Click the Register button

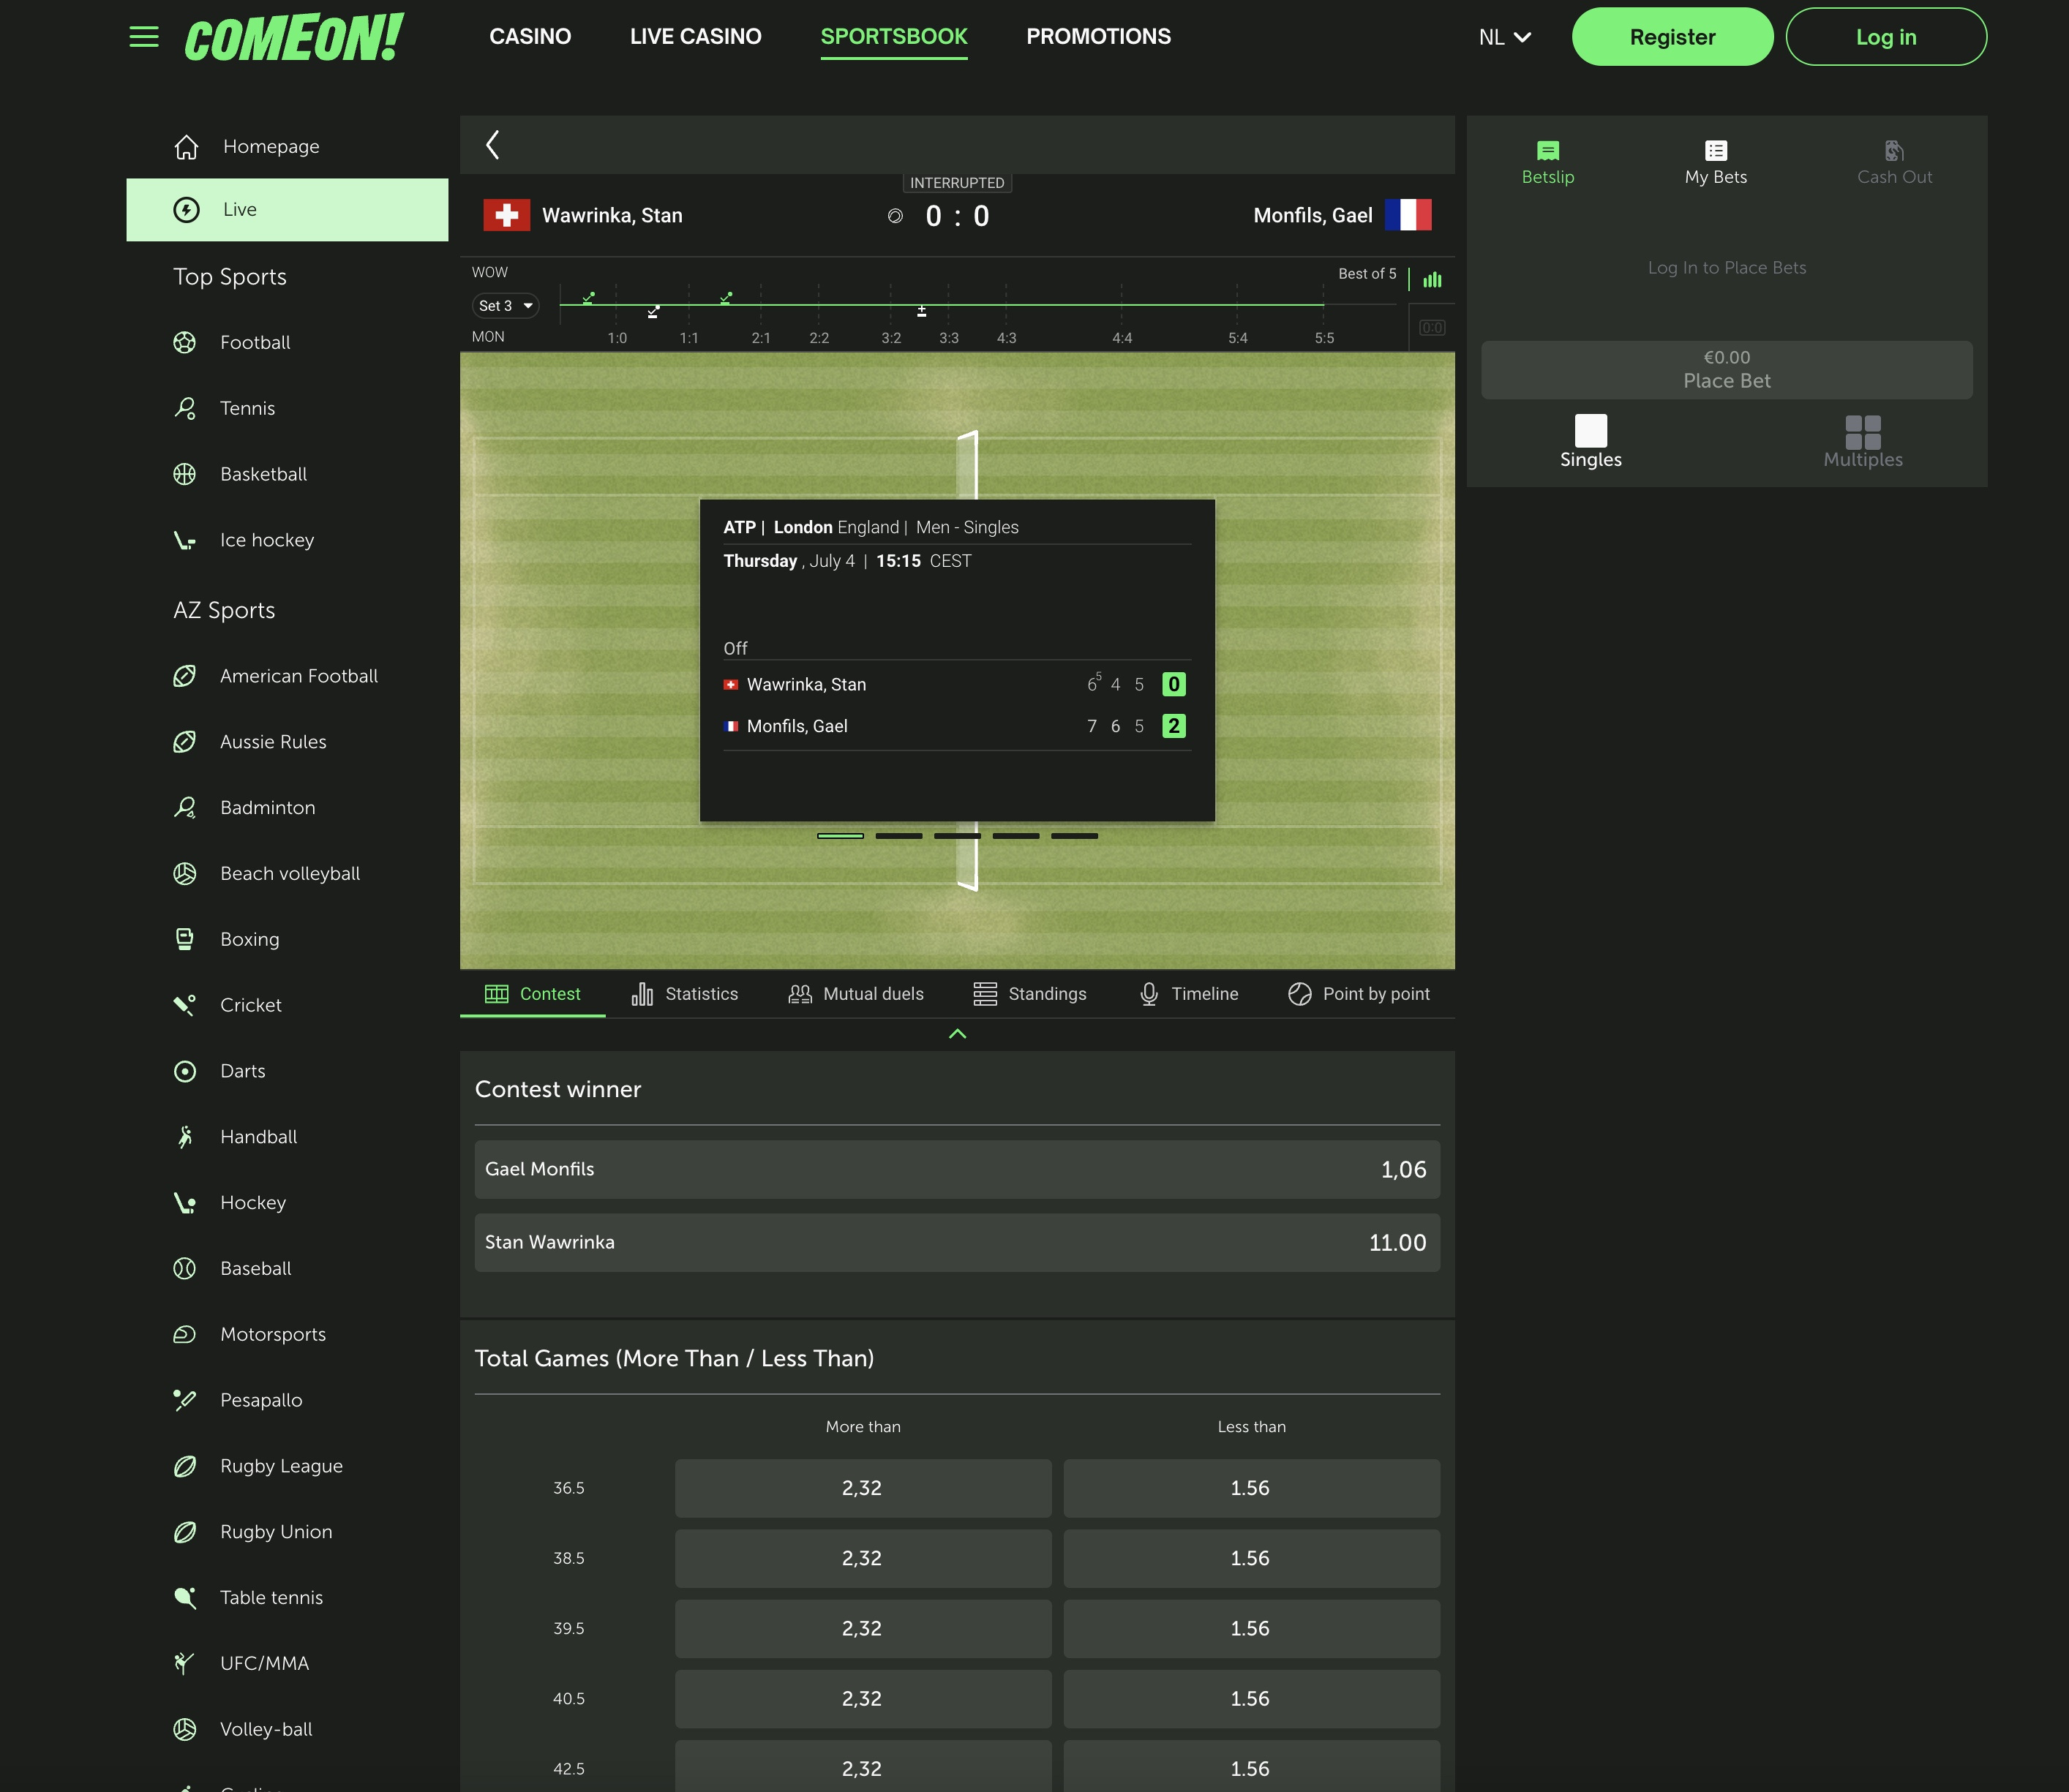tap(1672, 37)
